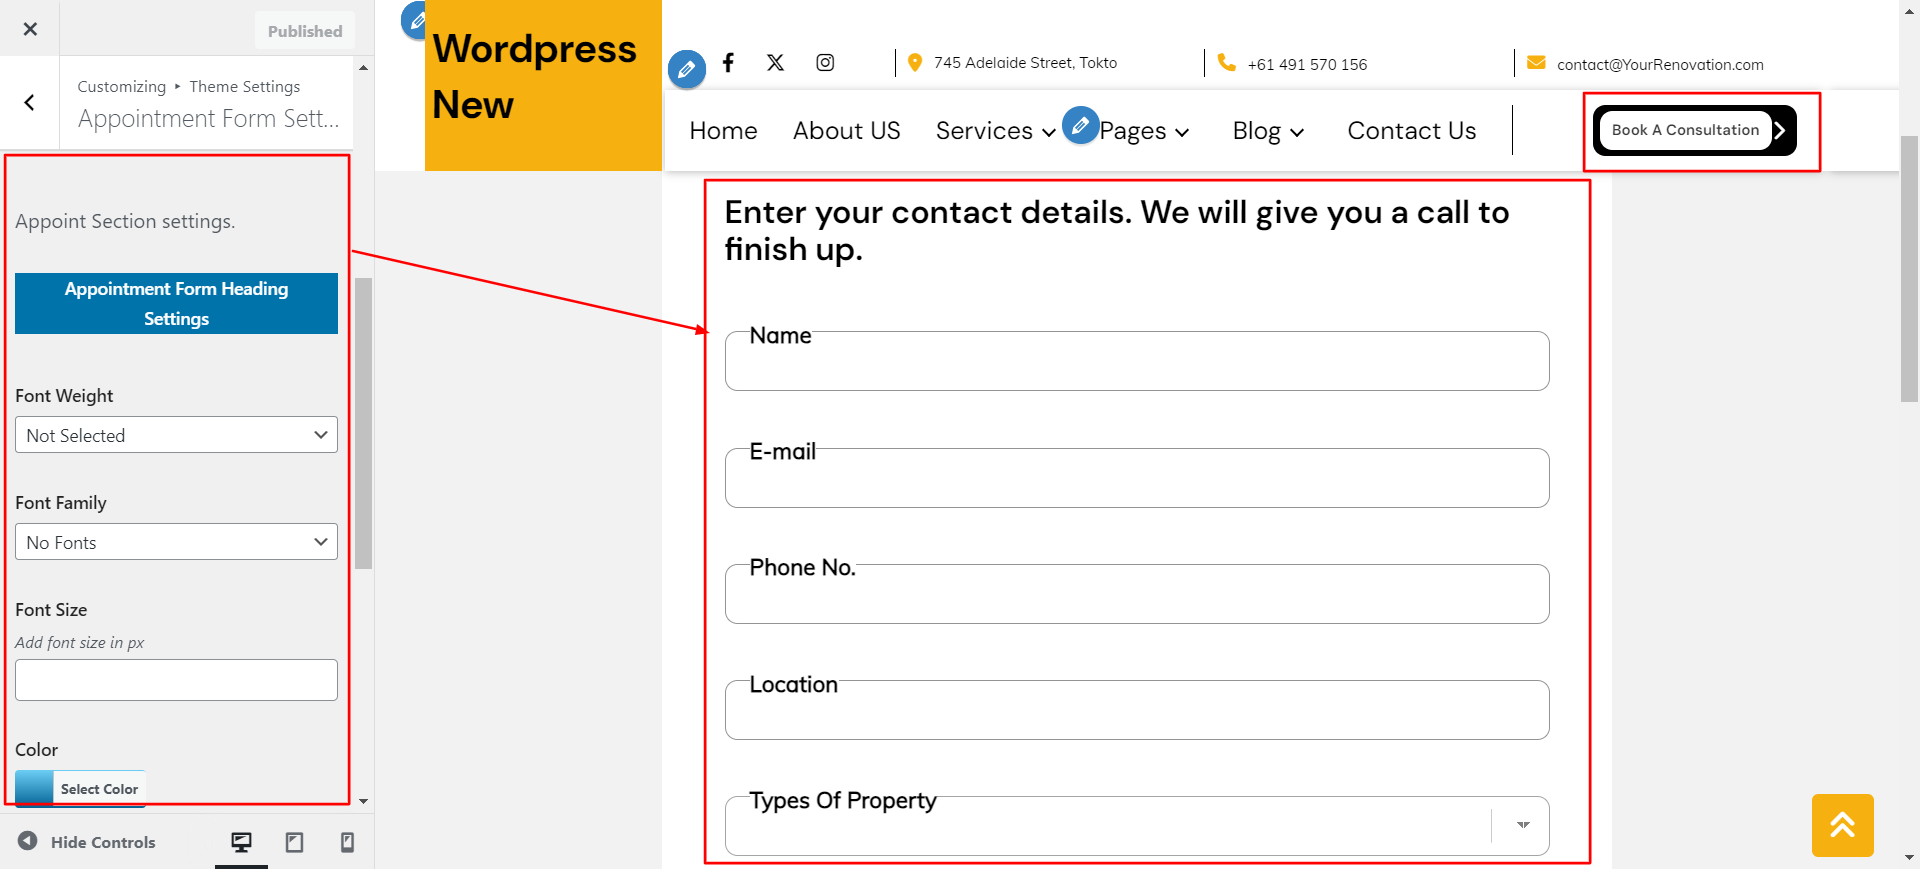This screenshot has width=1920, height=869.
Task: Click the edit pencil shortcut beside social icons
Action: click(687, 69)
